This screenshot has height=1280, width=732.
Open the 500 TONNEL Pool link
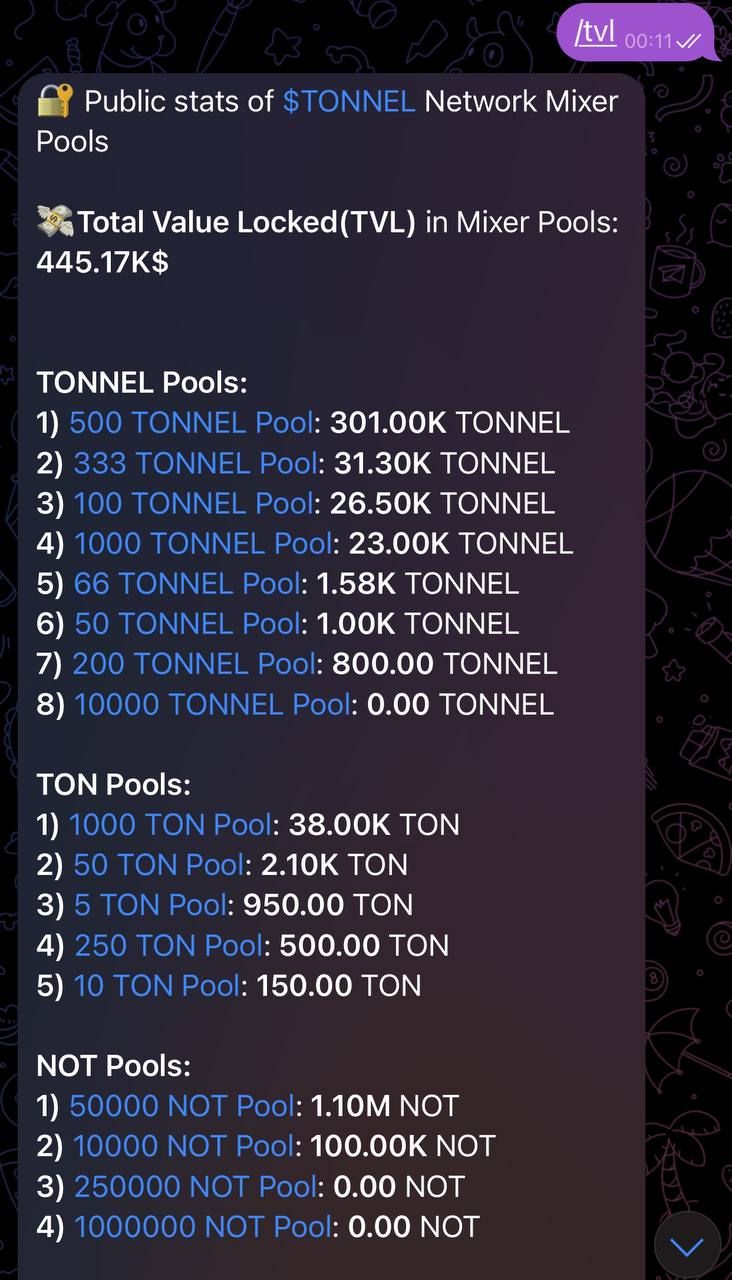[x=191, y=423]
